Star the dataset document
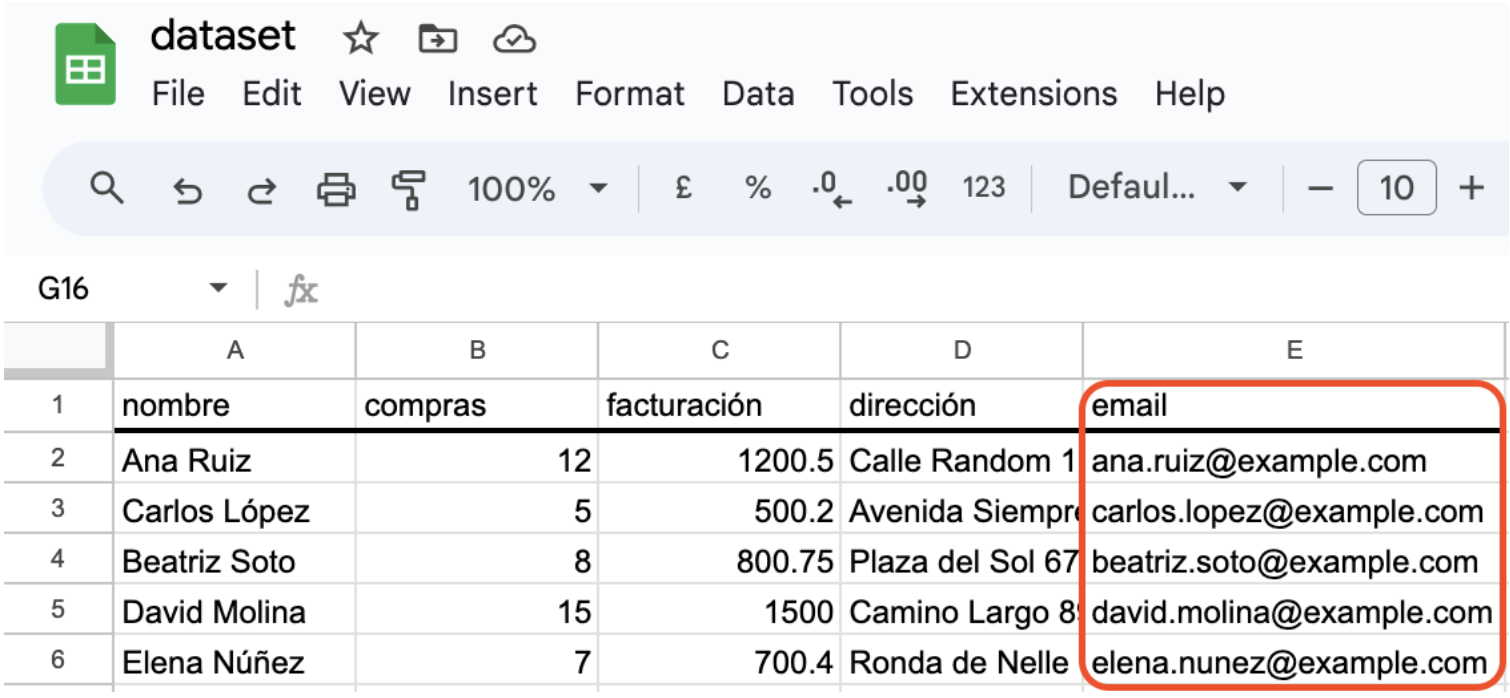Screen dimensions: 1510x698 [x=360, y=39]
